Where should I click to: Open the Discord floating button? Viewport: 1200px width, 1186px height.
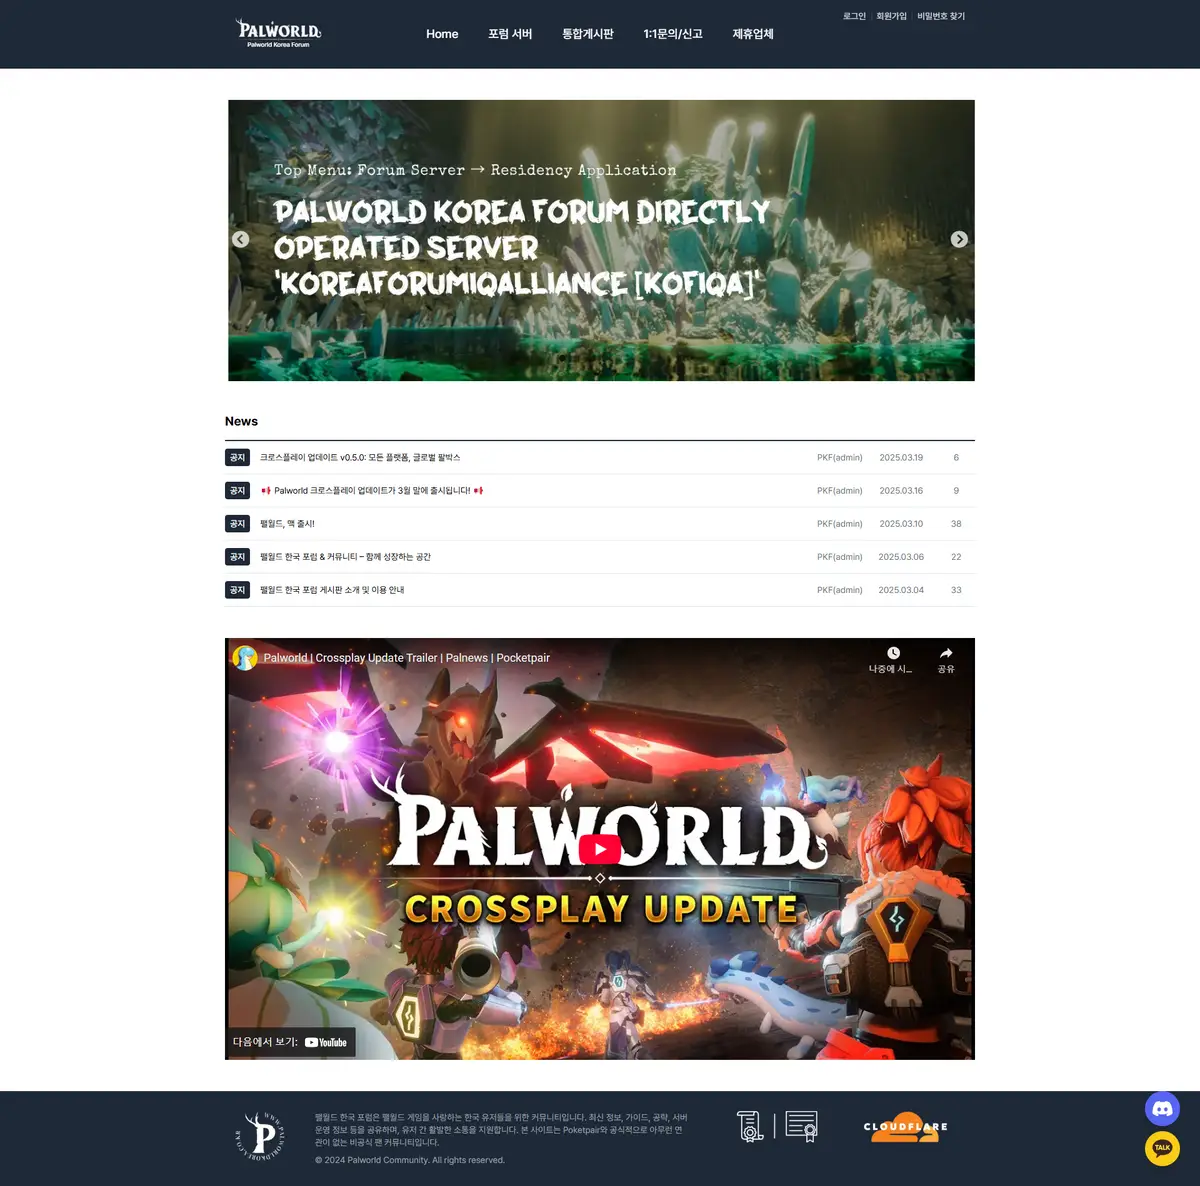point(1162,1109)
